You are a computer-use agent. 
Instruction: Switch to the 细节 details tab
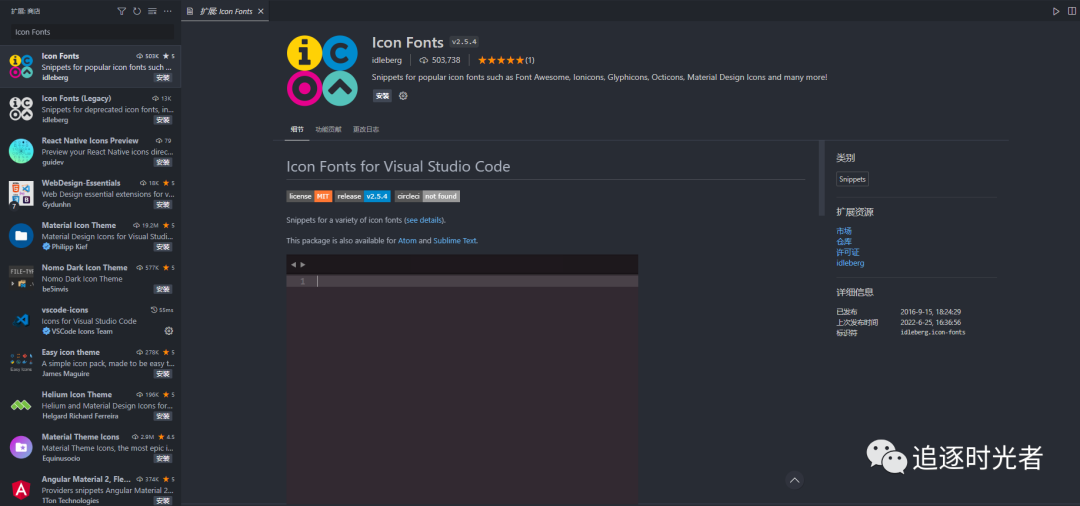297,129
